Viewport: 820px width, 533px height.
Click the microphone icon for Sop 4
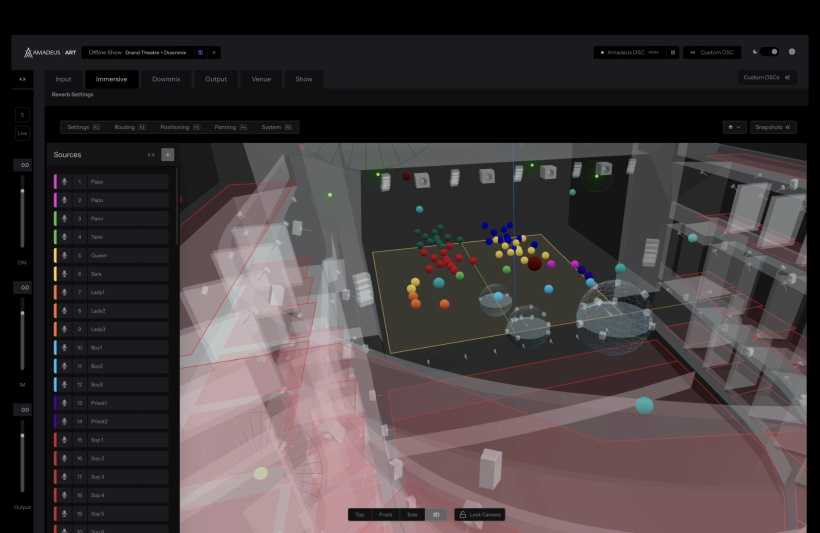pyautogui.click(x=64, y=495)
